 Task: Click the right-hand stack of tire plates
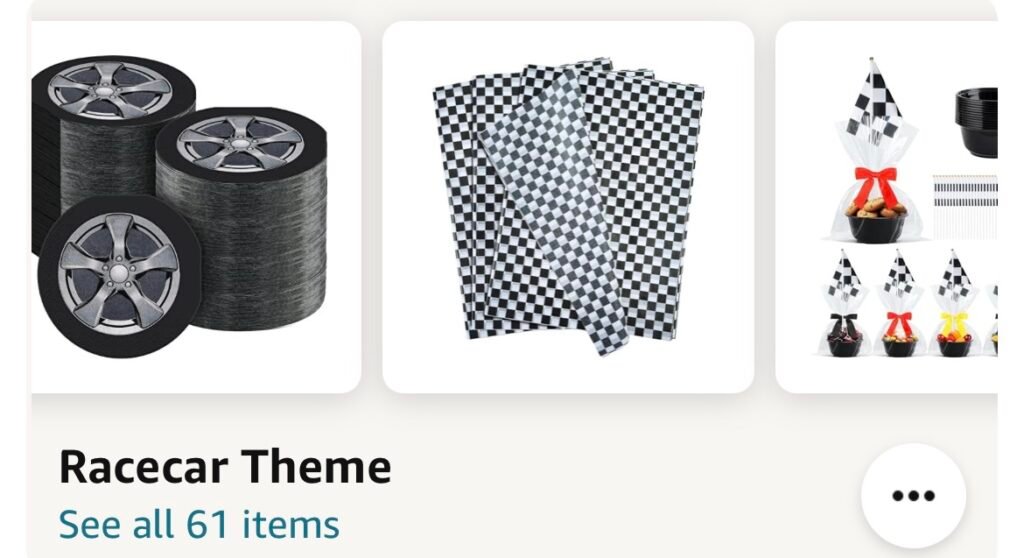243,219
